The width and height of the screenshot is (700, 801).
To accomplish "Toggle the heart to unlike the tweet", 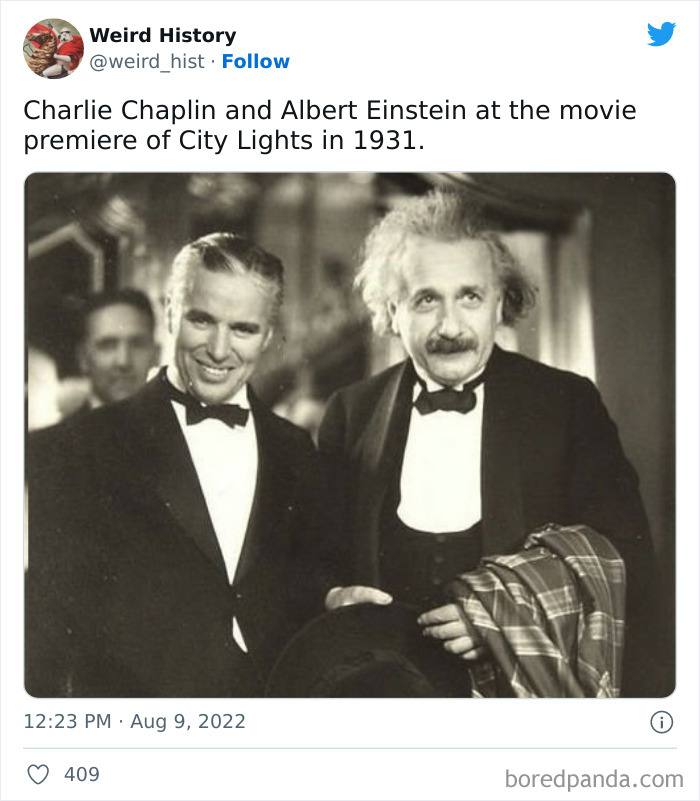I will tap(39, 771).
